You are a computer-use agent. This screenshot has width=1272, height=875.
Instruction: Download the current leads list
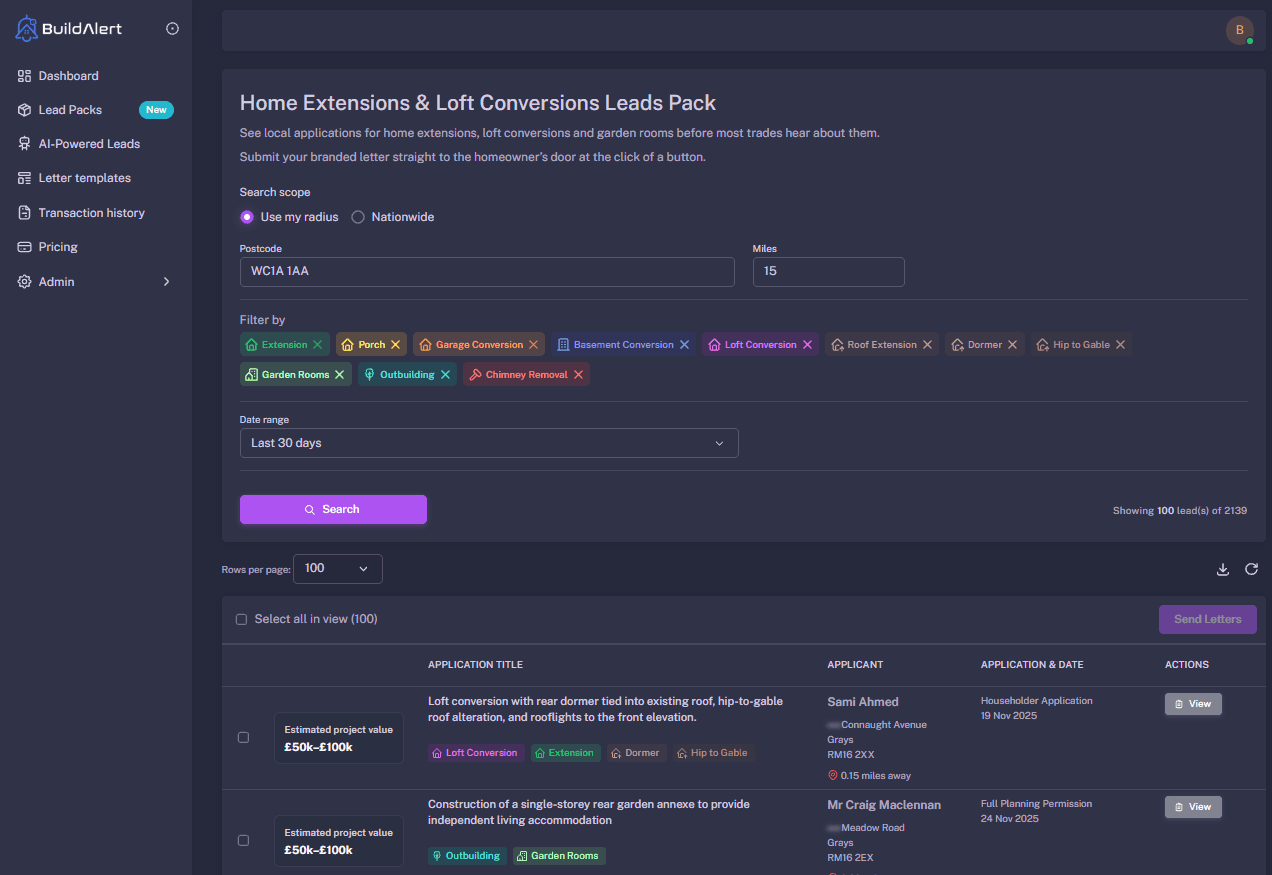pos(1222,568)
